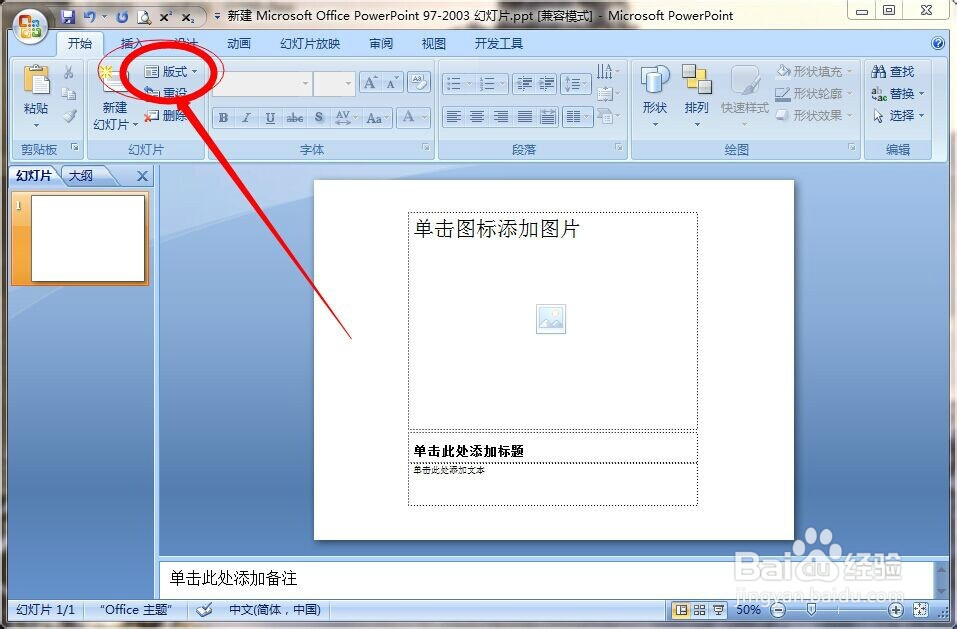The width and height of the screenshot is (957, 629).
Task: Open PowerPoint help icon
Action: point(938,43)
